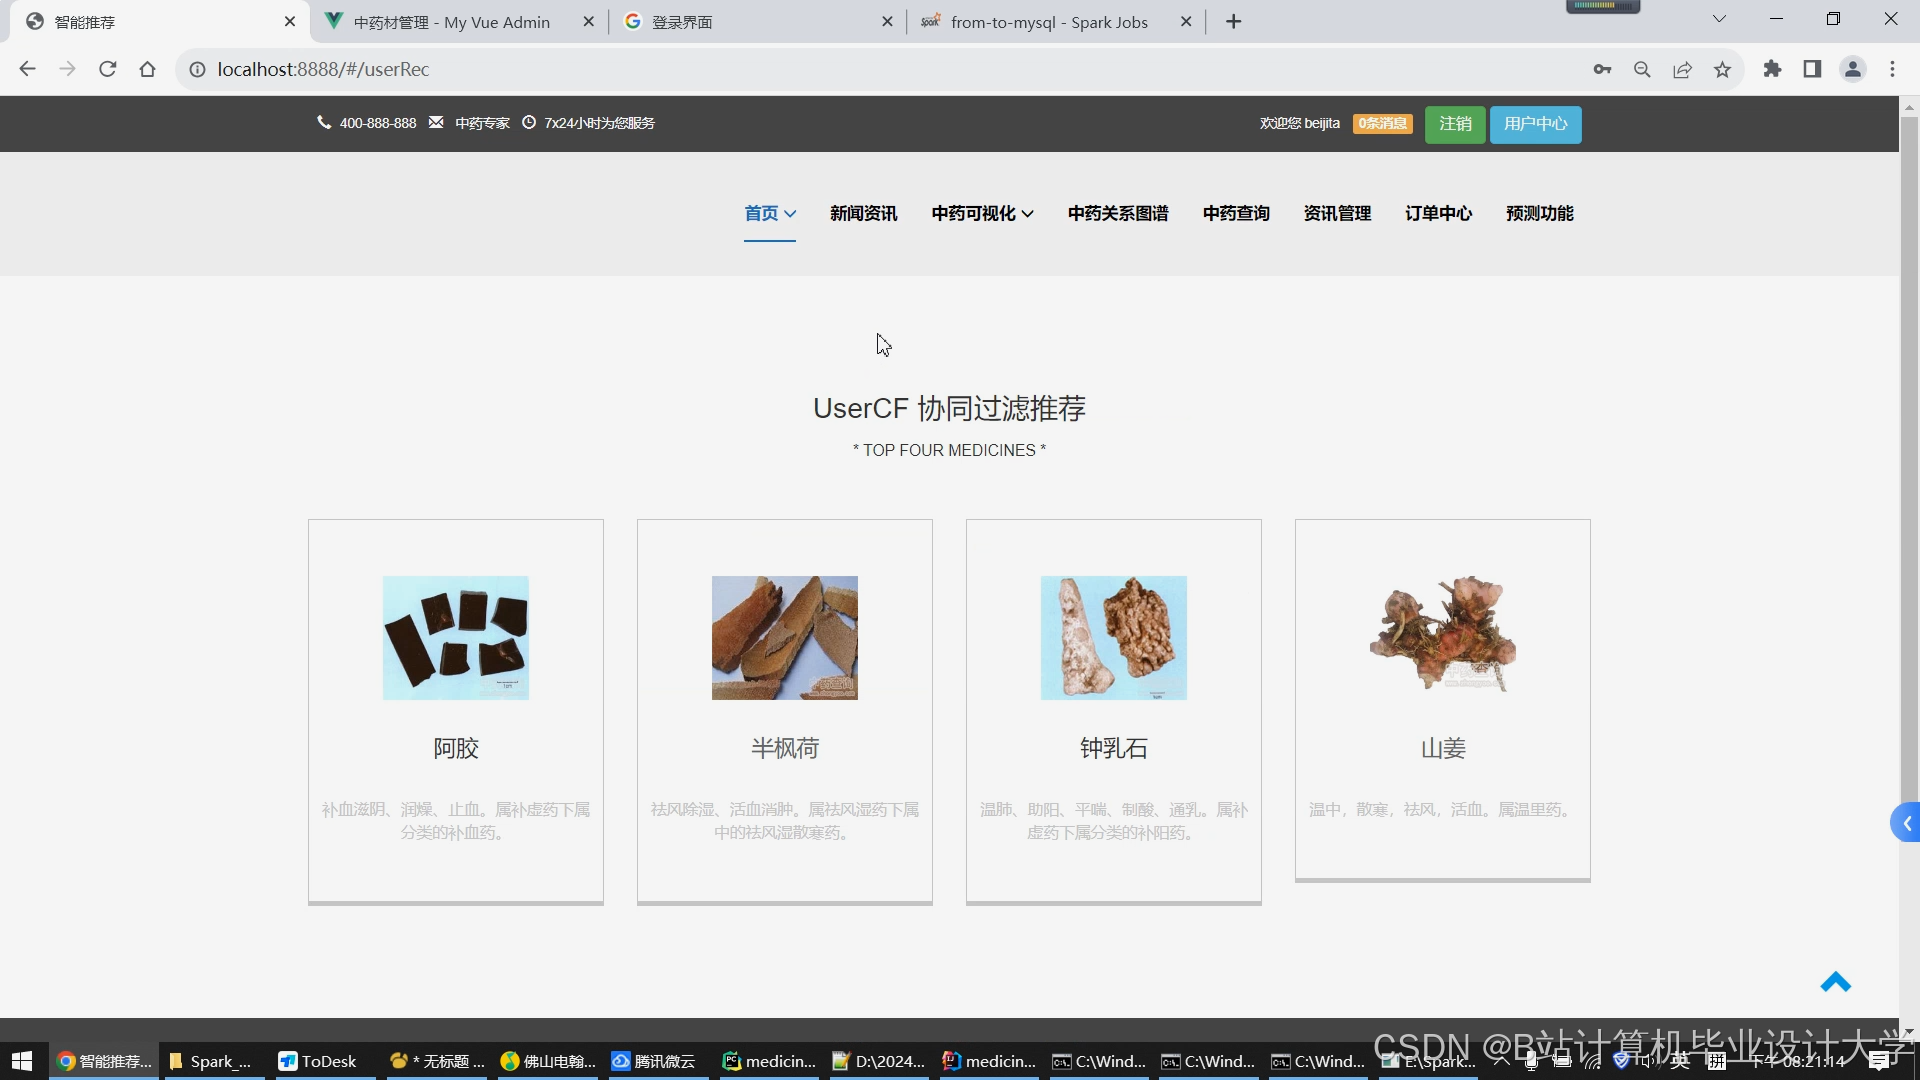Open the browser extensions puzzle icon
This screenshot has width=1920, height=1080.
click(1772, 69)
